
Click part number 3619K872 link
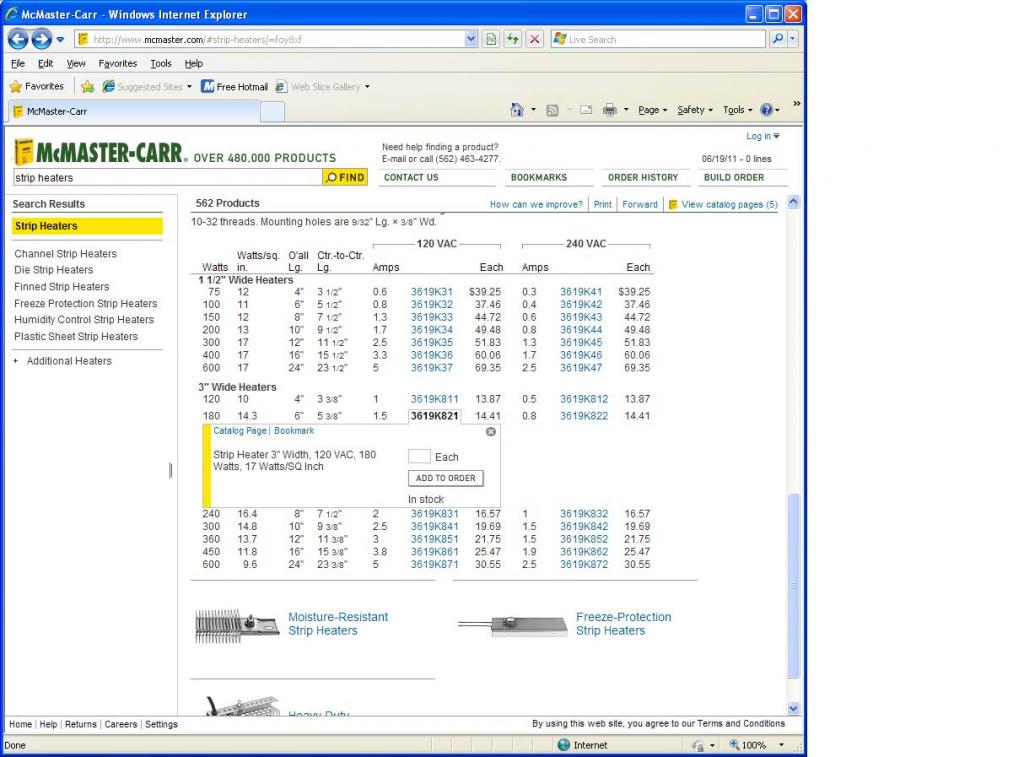pos(583,564)
